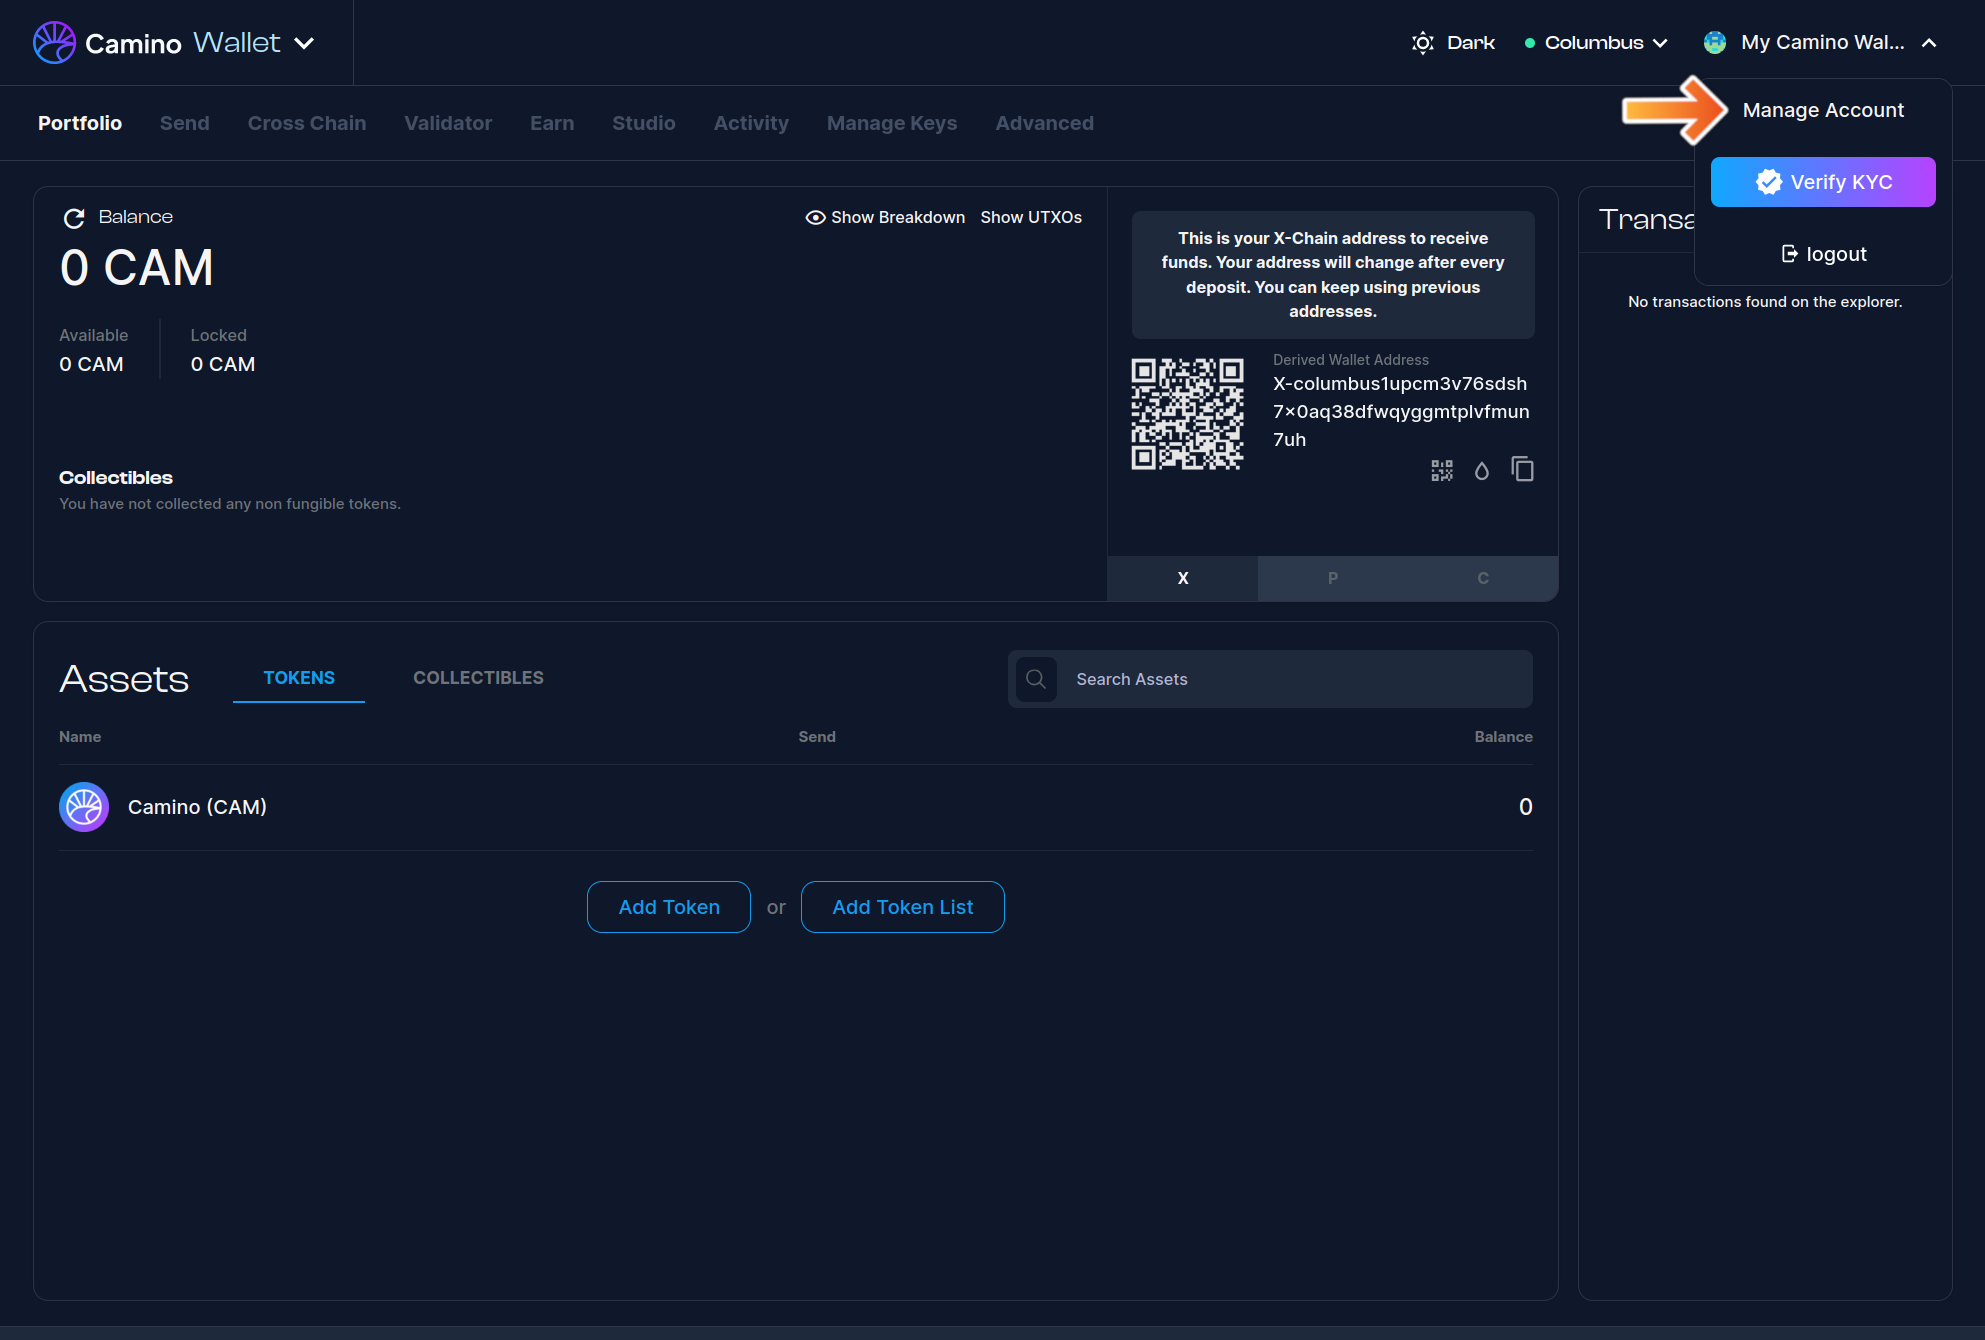The image size is (1985, 1340).
Task: Click the Camino (CAM) token logo
Action: pyautogui.click(x=84, y=807)
